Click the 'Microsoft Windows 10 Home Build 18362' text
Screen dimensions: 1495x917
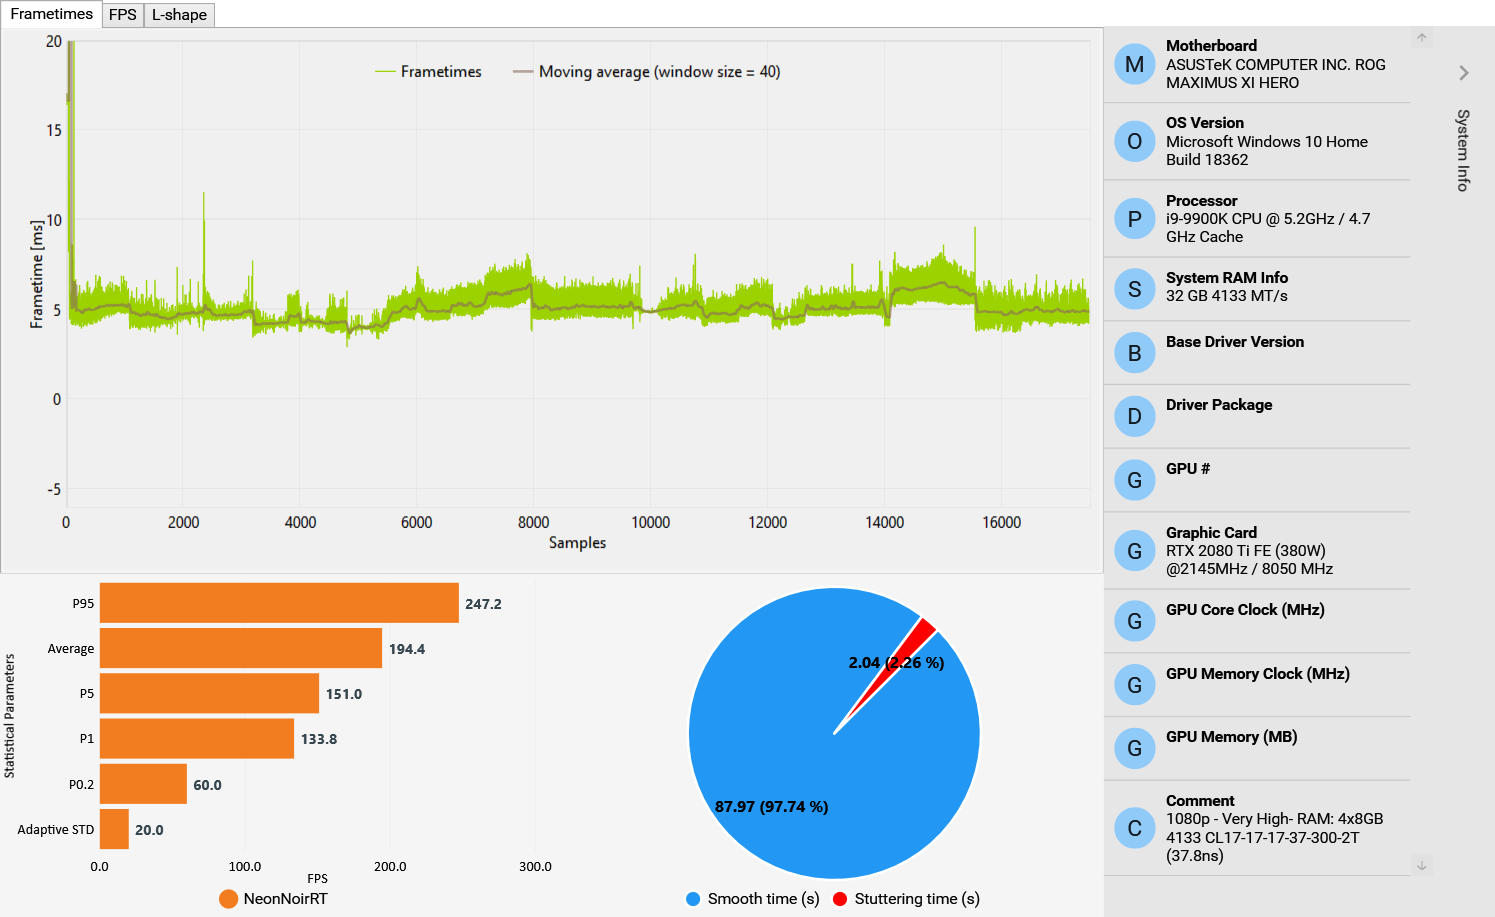[1267, 151]
